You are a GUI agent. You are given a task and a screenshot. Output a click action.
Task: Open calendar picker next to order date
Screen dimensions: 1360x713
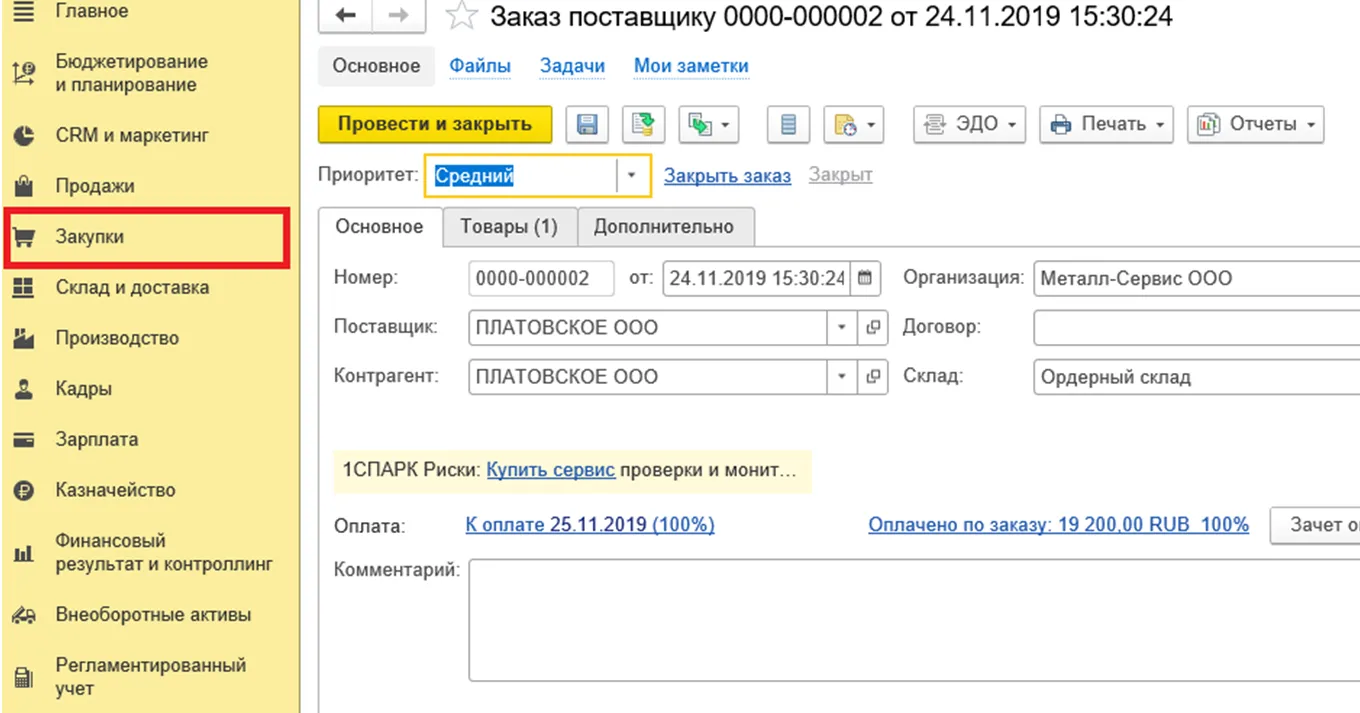coord(865,278)
